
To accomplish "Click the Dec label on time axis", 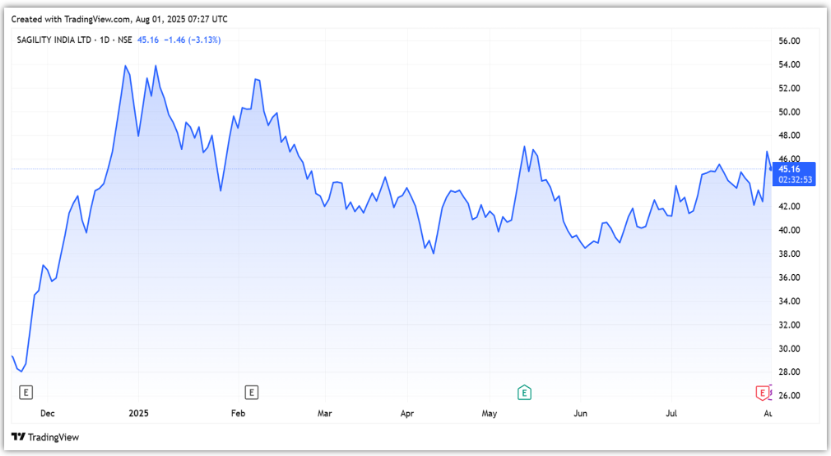I will tap(47, 412).
